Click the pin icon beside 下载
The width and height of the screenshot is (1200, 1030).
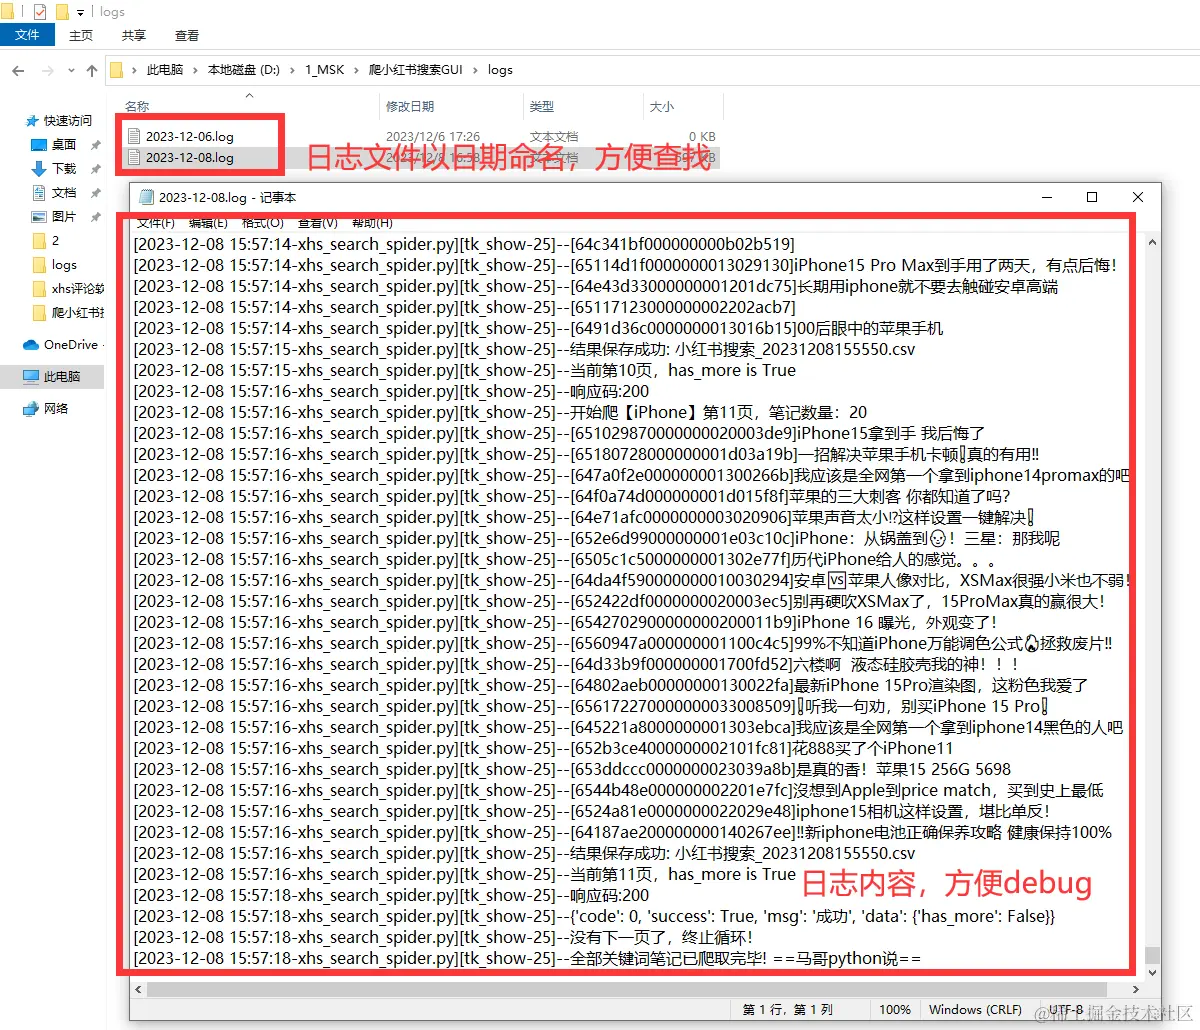(x=96, y=169)
